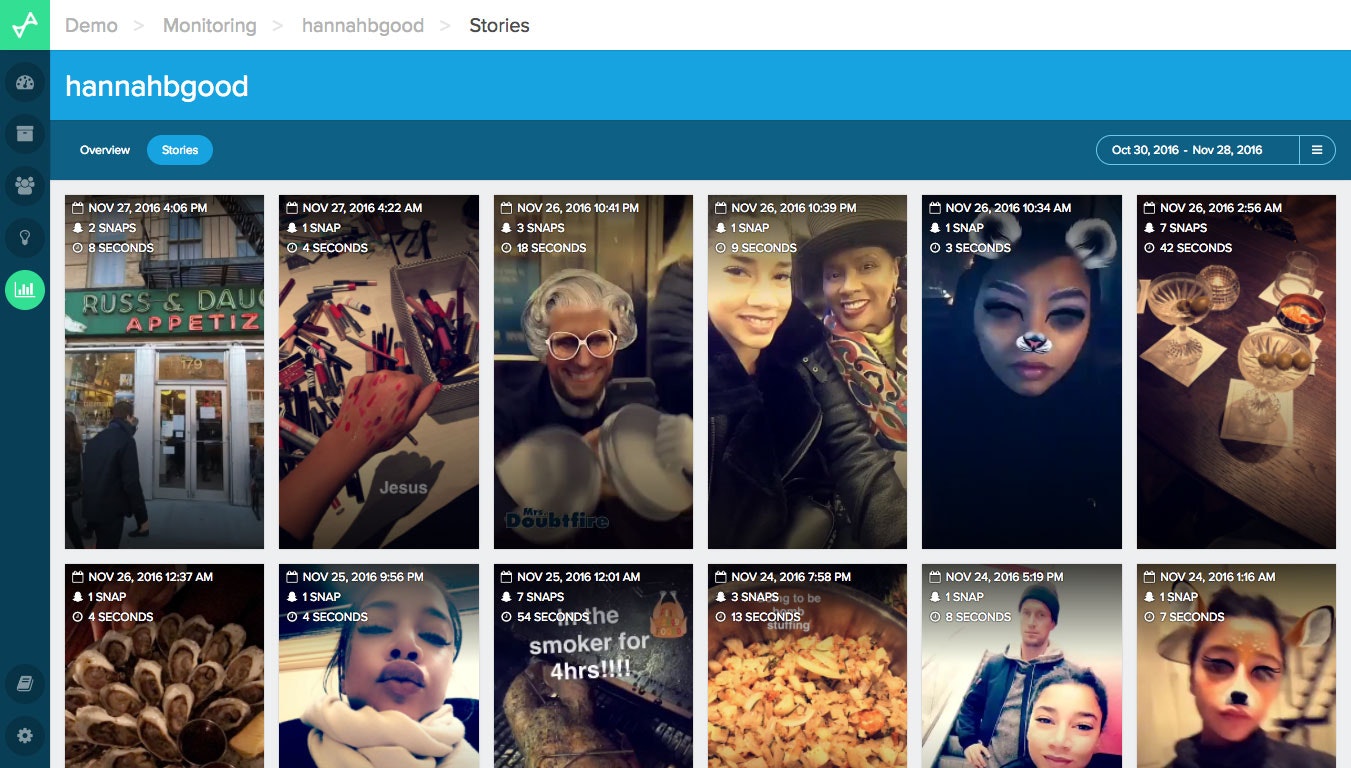Click the lightbulb insights icon
The height and width of the screenshot is (768, 1351).
point(25,237)
